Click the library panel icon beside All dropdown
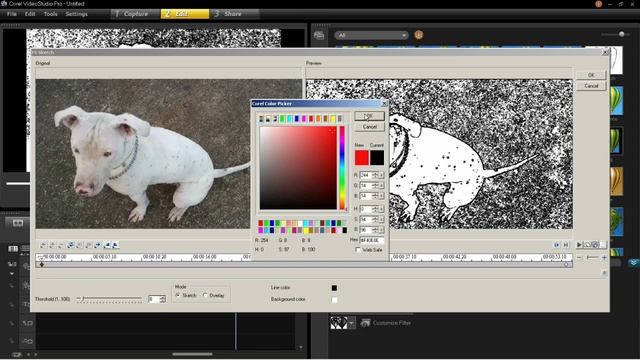Image resolution: width=640 pixels, height=360 pixels. pyautogui.click(x=319, y=35)
